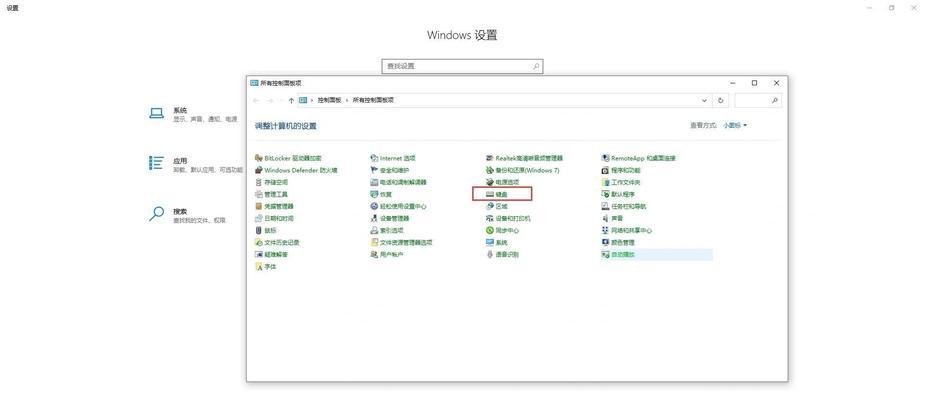Open 疑难解答 control panel item

point(271,254)
